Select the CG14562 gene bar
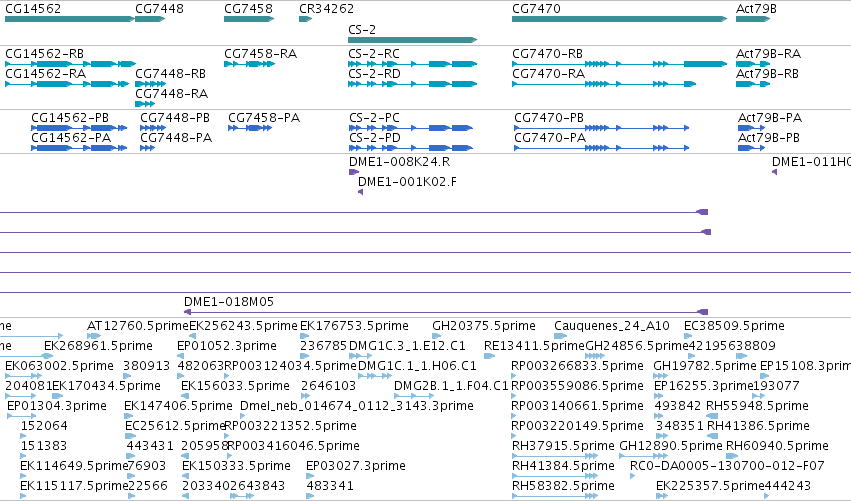The height and width of the screenshot is (501, 851). coord(70,19)
